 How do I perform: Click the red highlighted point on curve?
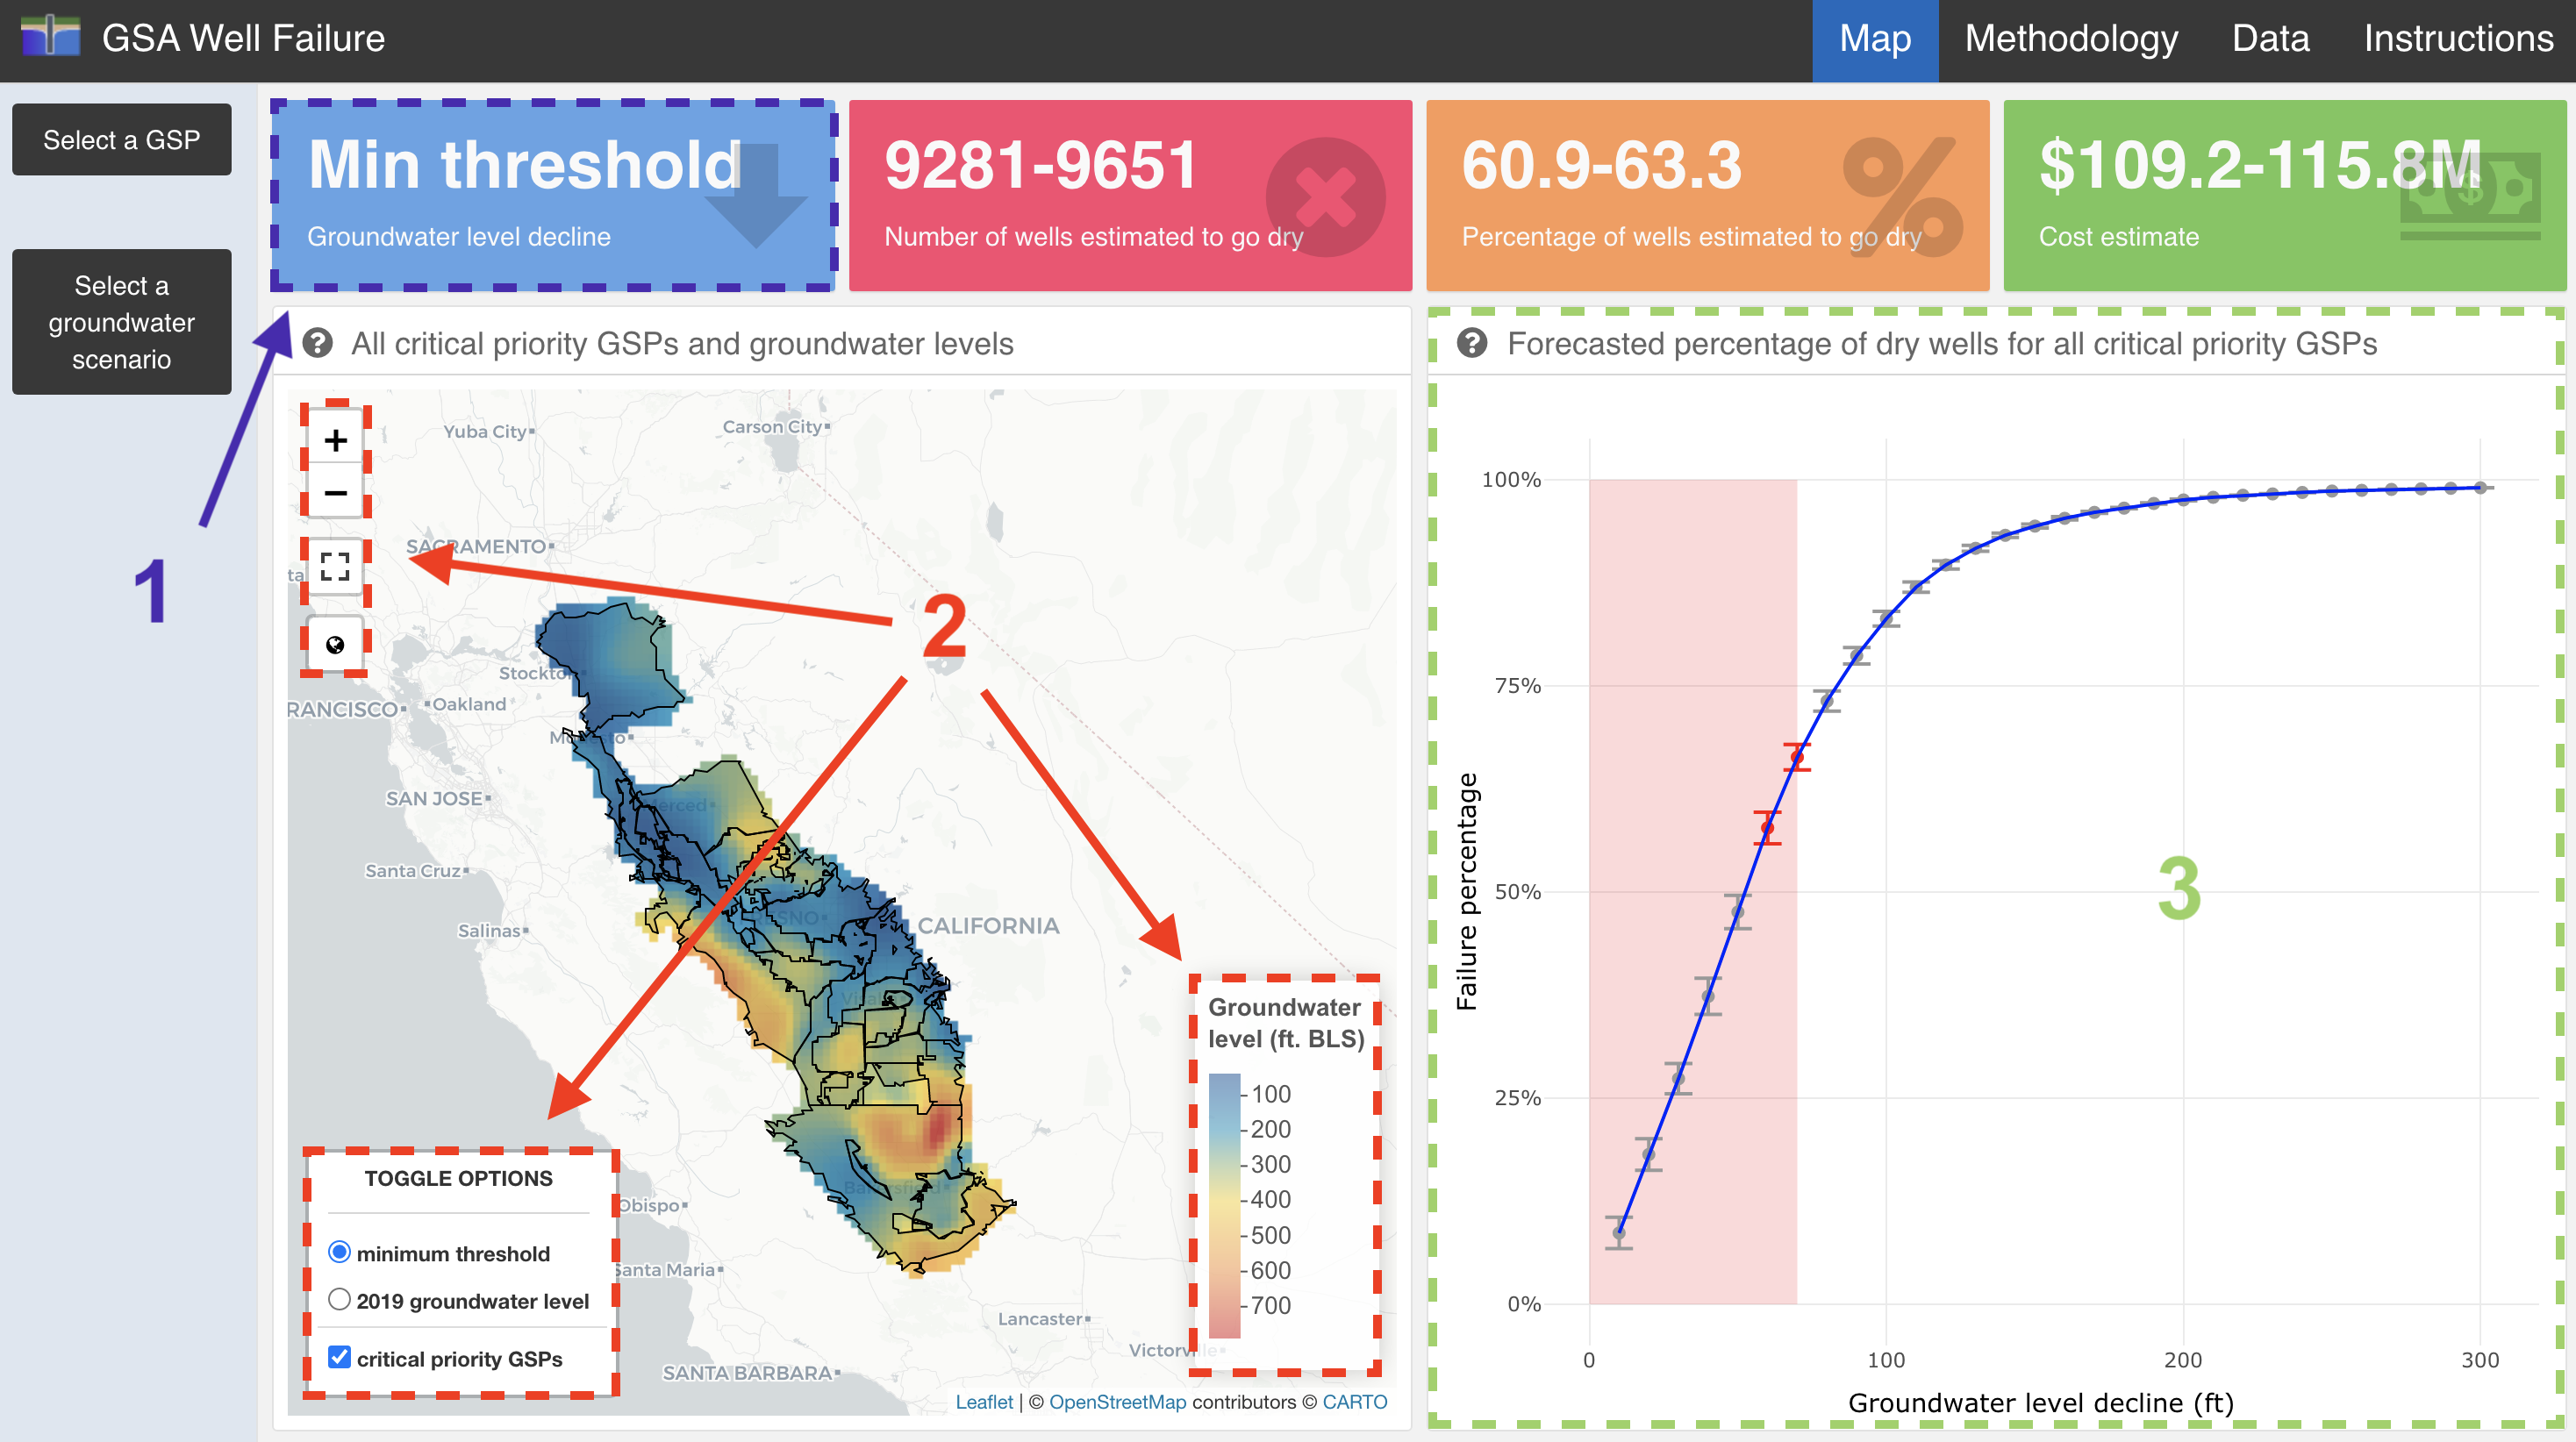click(x=1767, y=828)
